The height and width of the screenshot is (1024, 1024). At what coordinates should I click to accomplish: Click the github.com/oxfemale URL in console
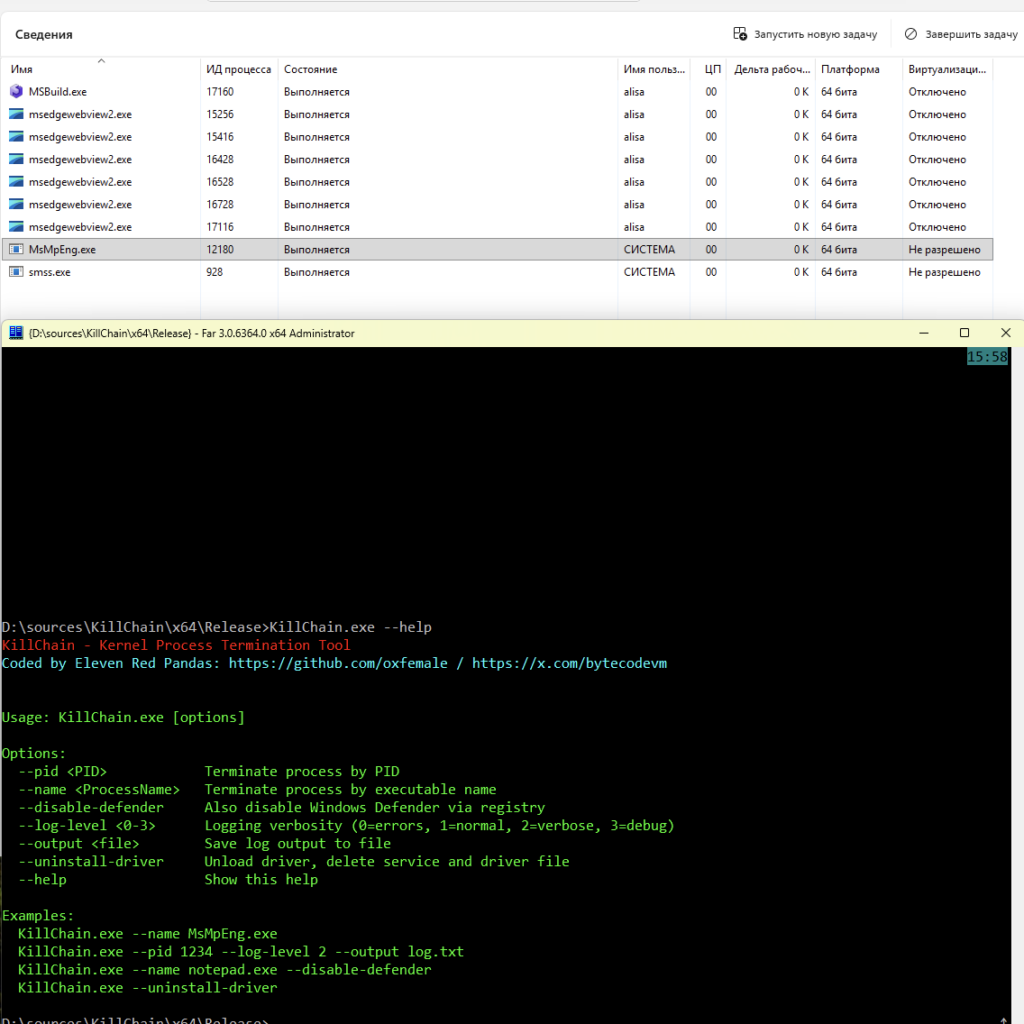[x=338, y=663]
